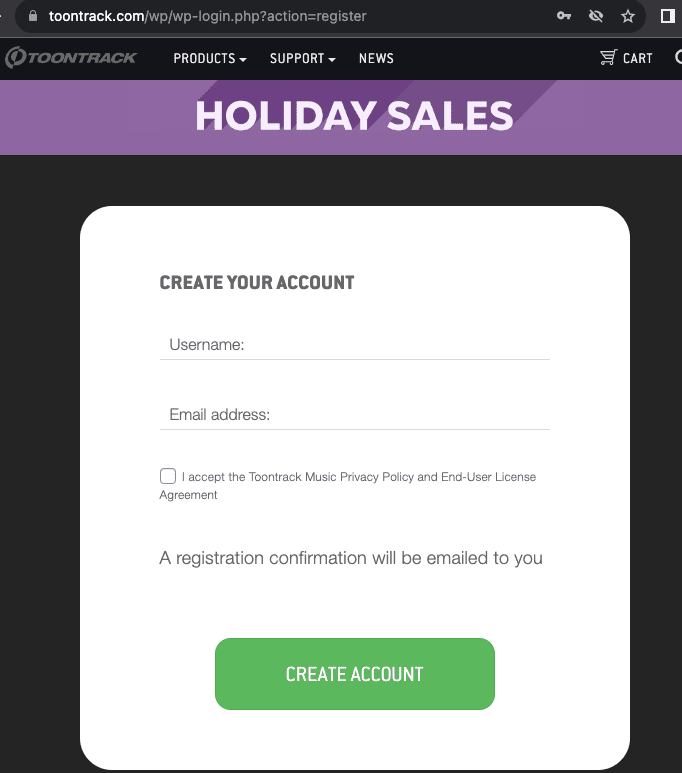682x773 pixels.
Task: Click the Holiday Sales banner
Action: coord(341,117)
